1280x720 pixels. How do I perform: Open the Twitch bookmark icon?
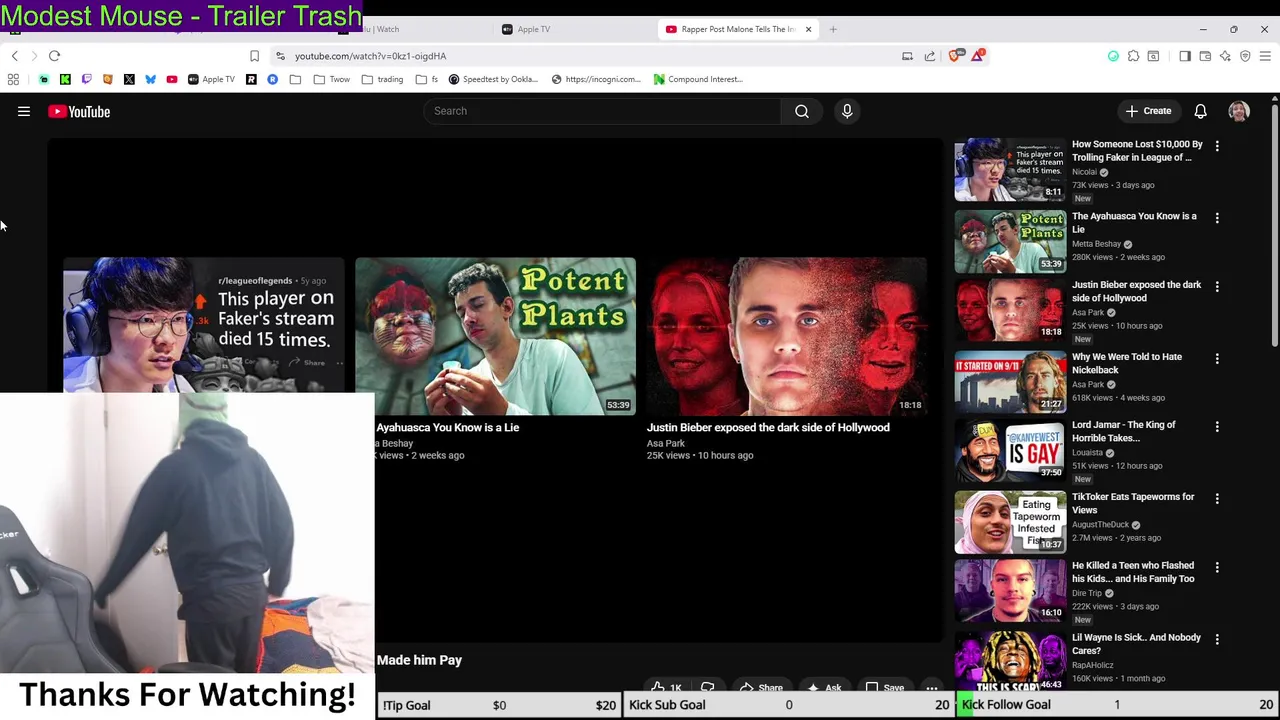(x=86, y=79)
